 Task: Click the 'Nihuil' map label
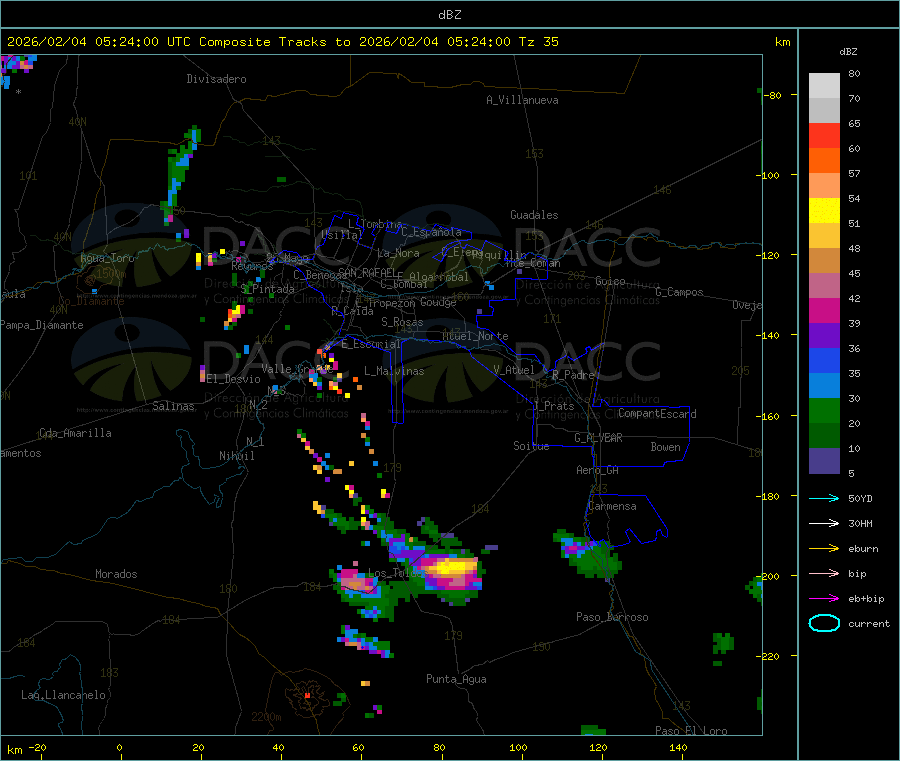point(236,456)
